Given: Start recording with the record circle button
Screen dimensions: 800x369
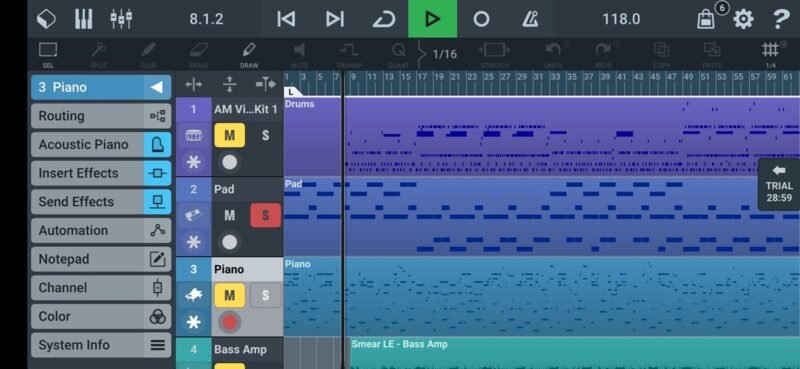Looking at the screenshot, I should coord(481,19).
